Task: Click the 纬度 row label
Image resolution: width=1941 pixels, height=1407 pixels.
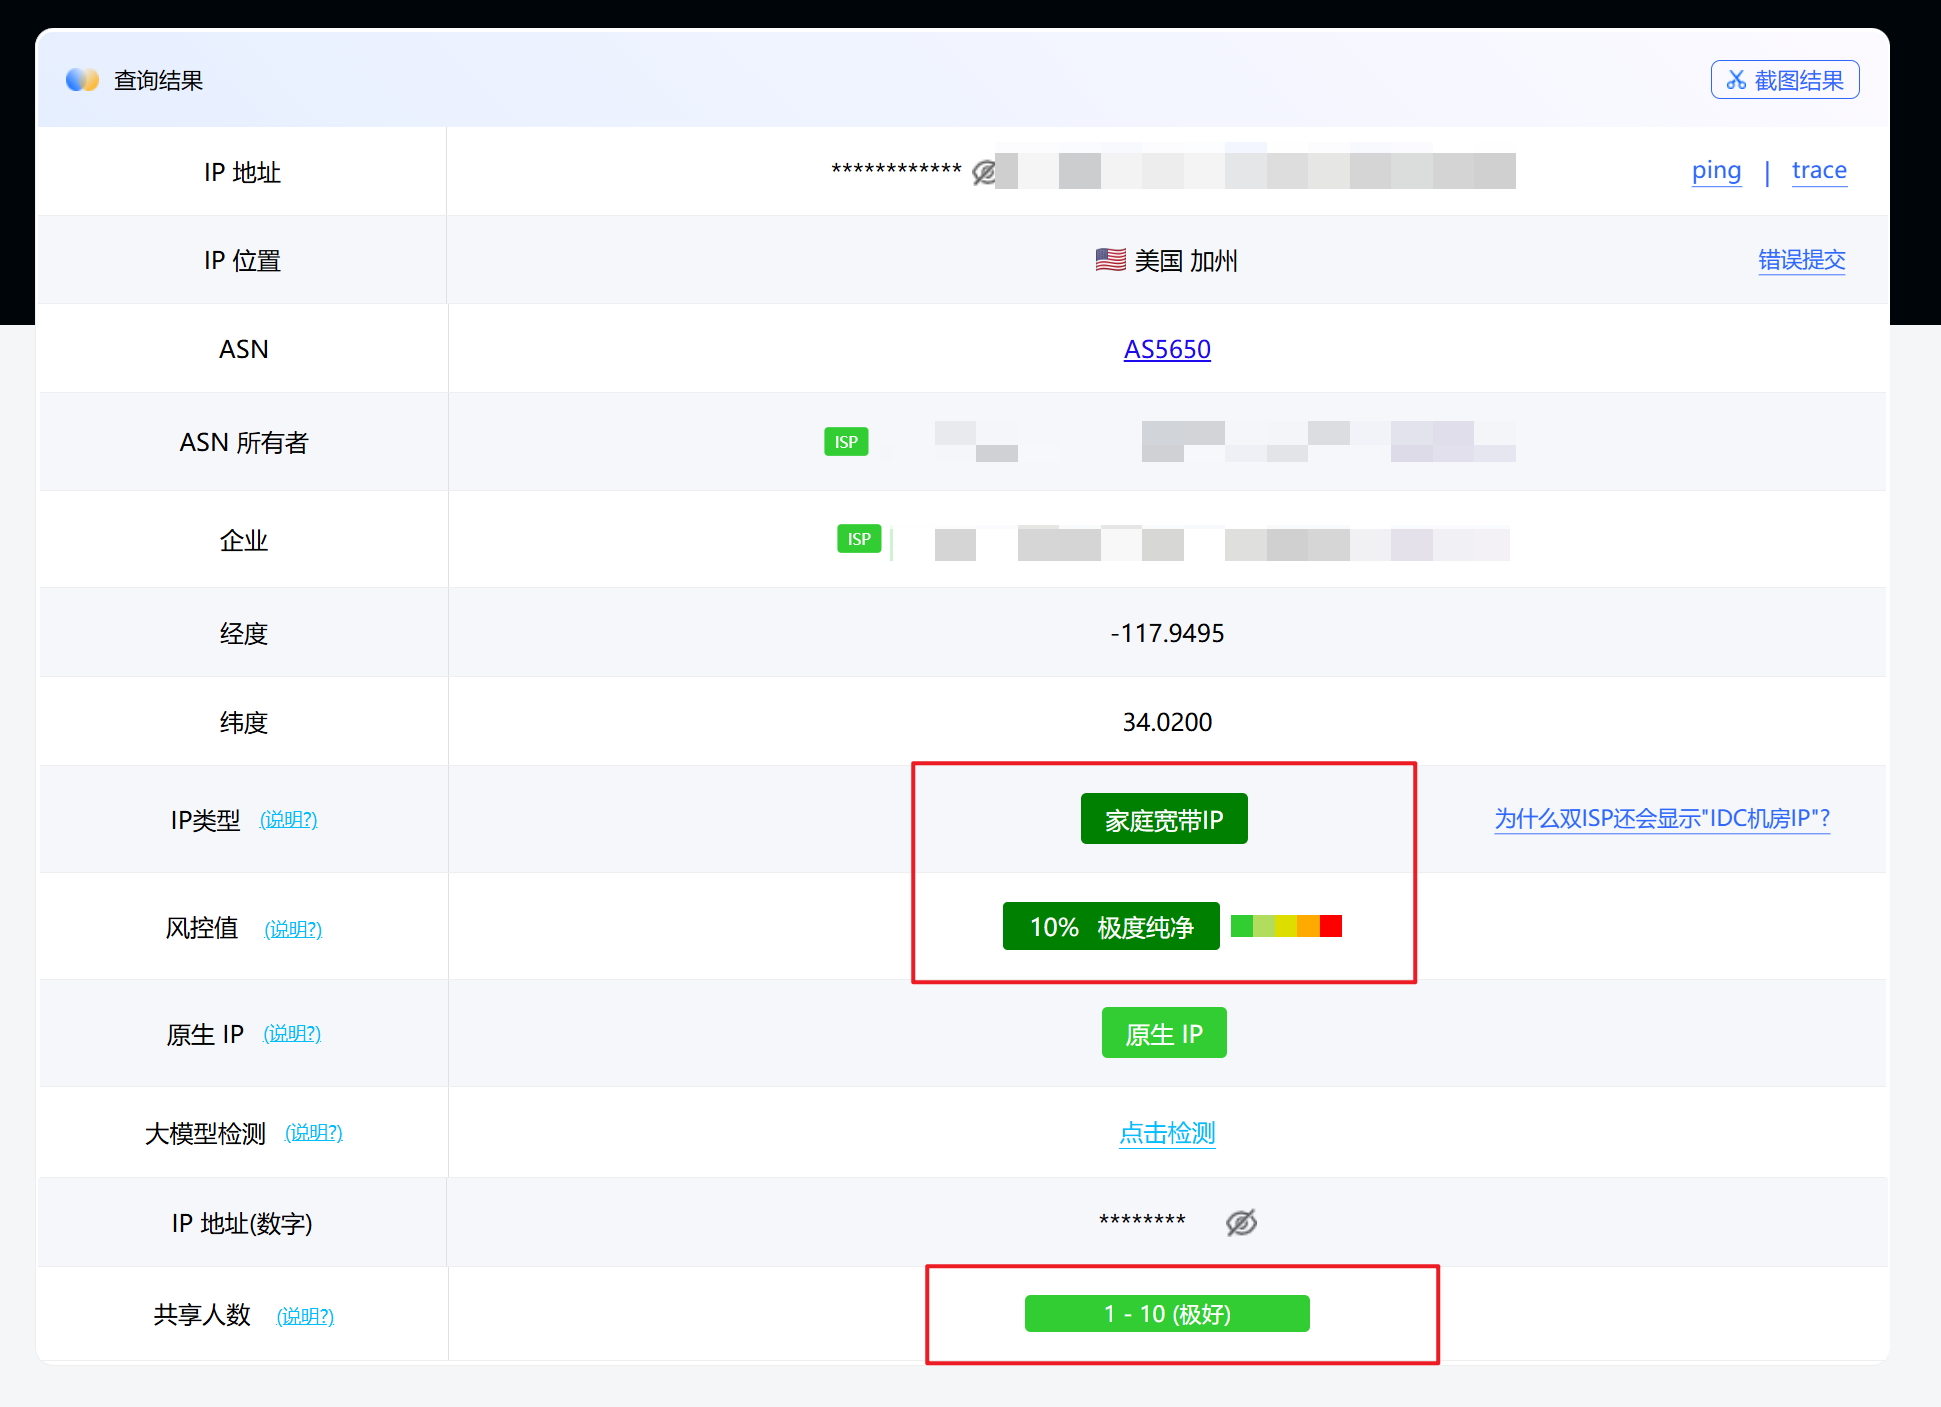Action: [243, 722]
